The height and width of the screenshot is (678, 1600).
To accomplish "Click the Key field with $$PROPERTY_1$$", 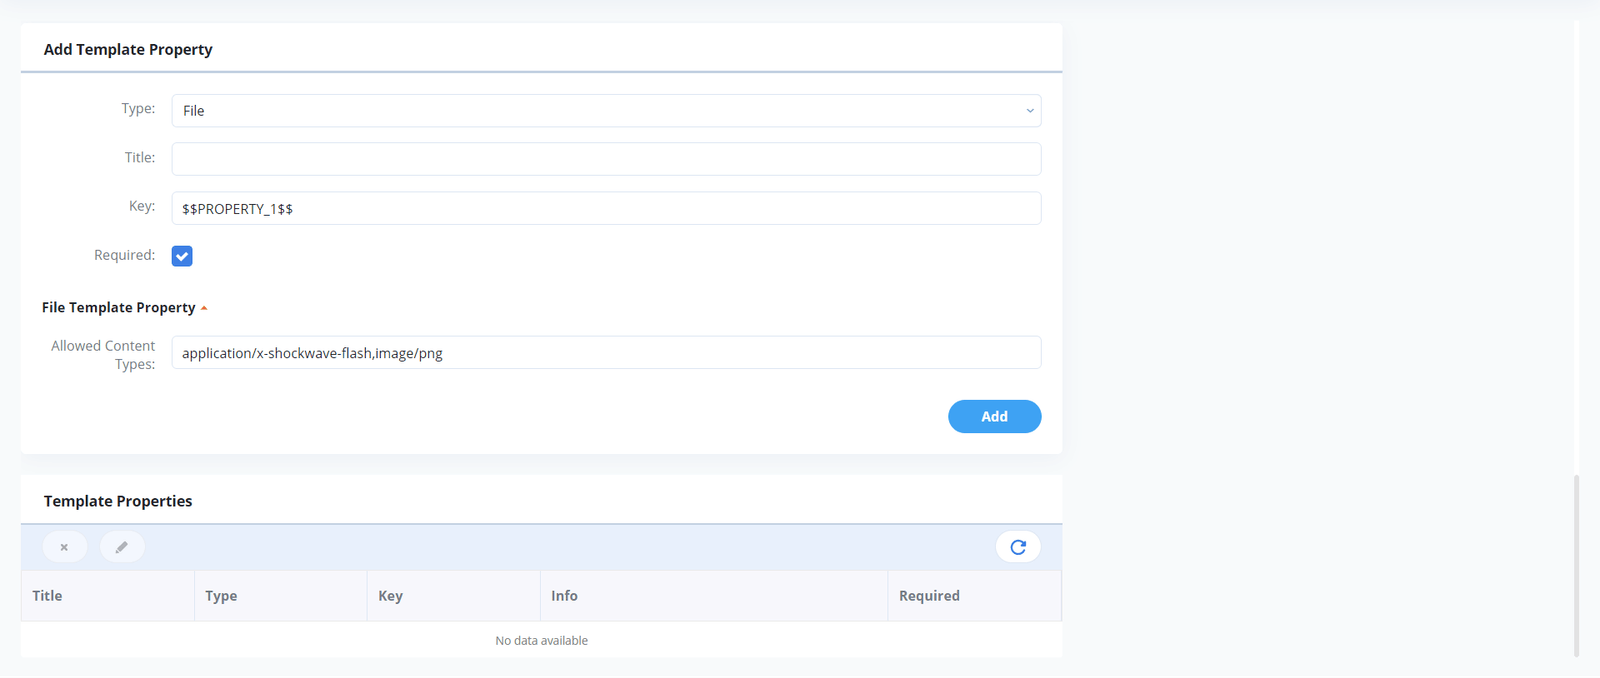I will (605, 208).
